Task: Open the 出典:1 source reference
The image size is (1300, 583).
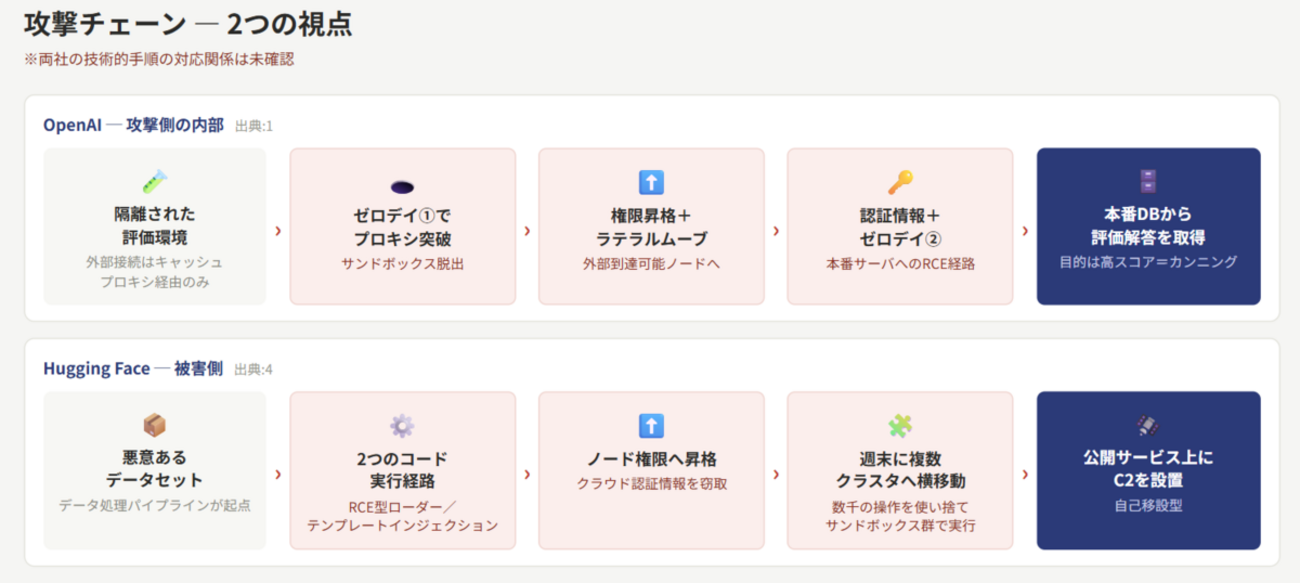Action: 253,126
